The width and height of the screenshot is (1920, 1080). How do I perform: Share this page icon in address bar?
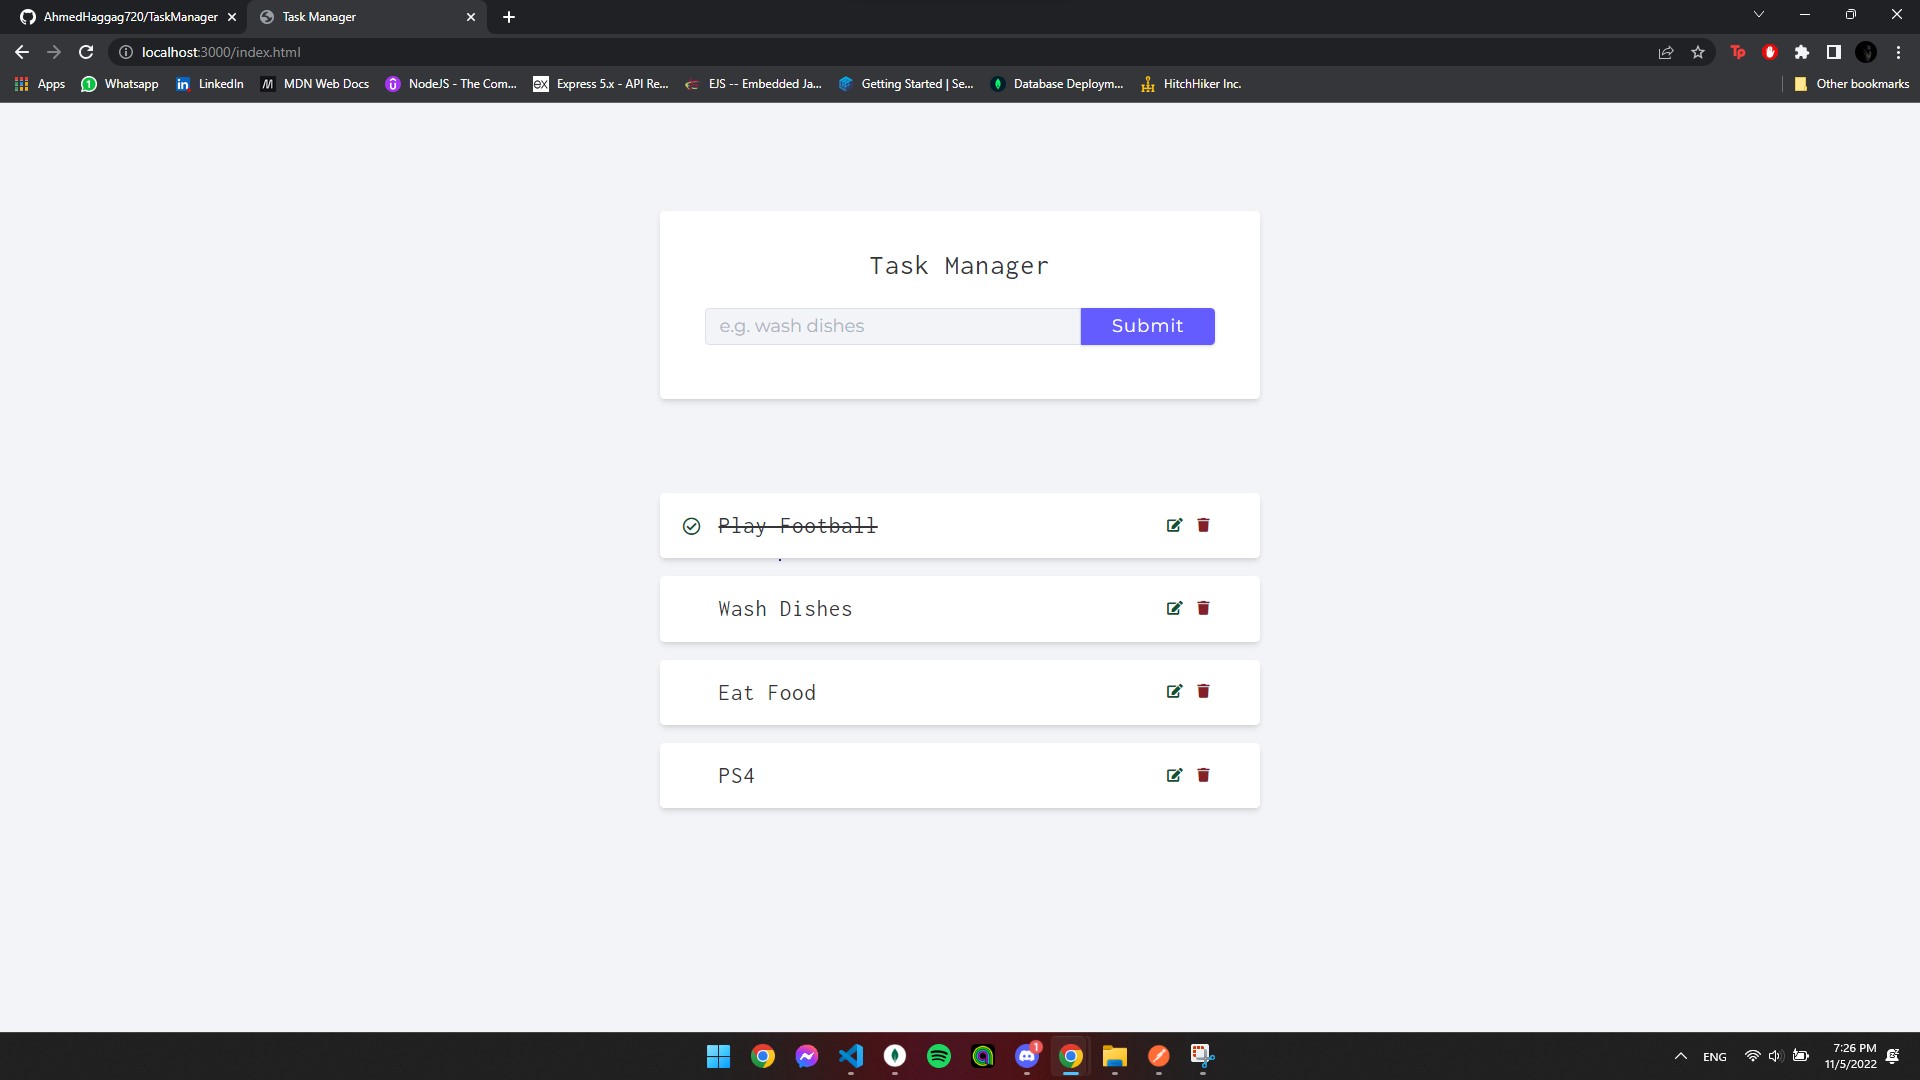click(1666, 52)
